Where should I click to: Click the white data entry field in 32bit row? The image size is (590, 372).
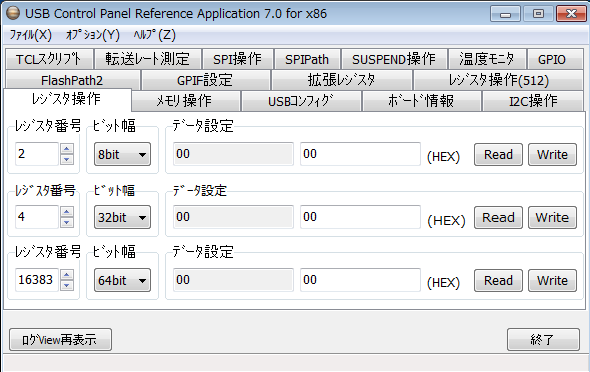360,217
